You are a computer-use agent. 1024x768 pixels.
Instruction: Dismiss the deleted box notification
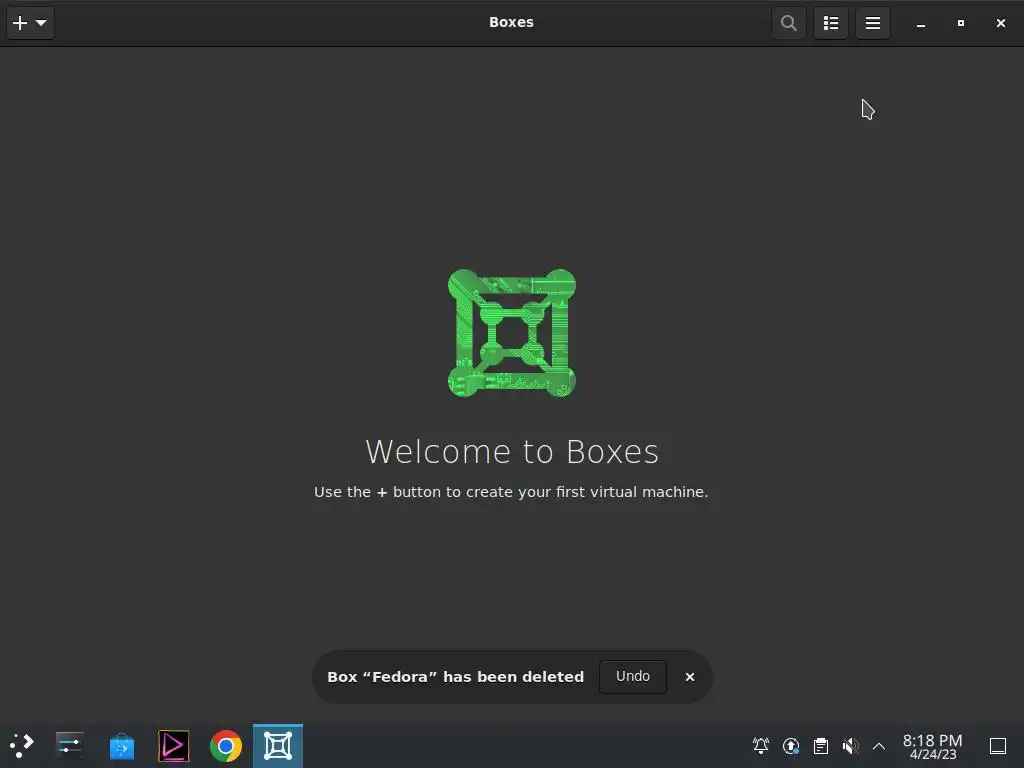click(690, 677)
